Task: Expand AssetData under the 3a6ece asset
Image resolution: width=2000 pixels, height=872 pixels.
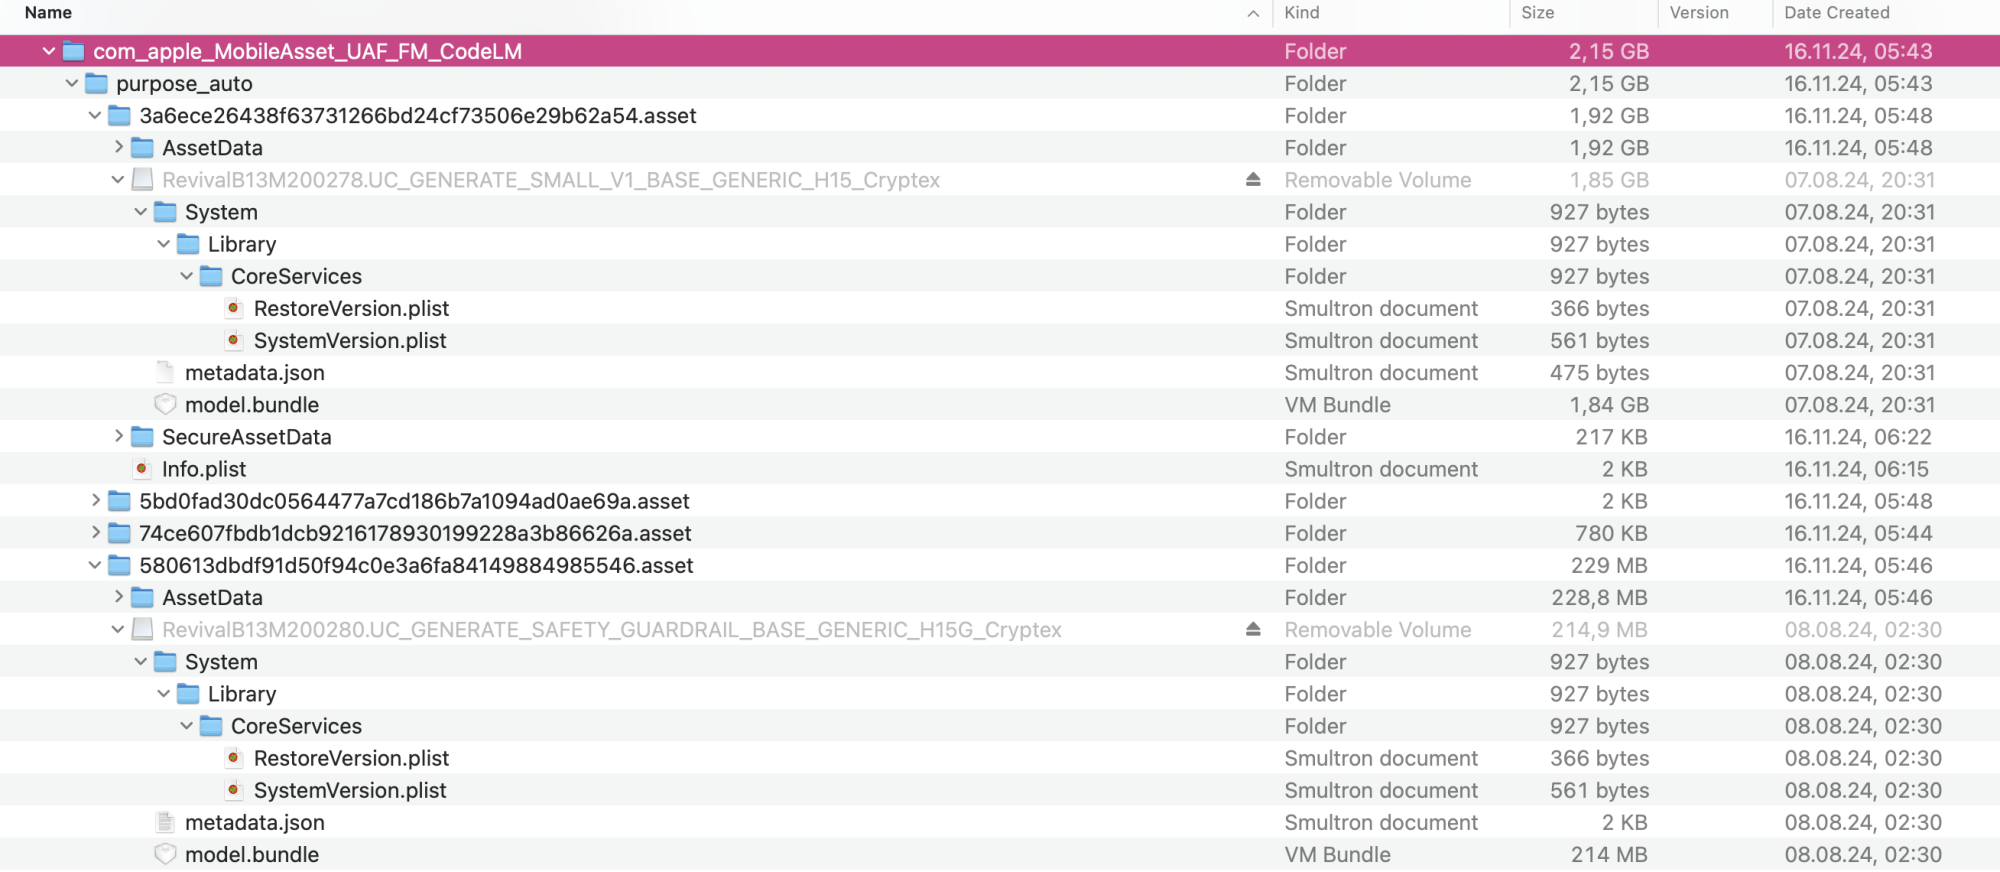Action: pyautogui.click(x=118, y=147)
